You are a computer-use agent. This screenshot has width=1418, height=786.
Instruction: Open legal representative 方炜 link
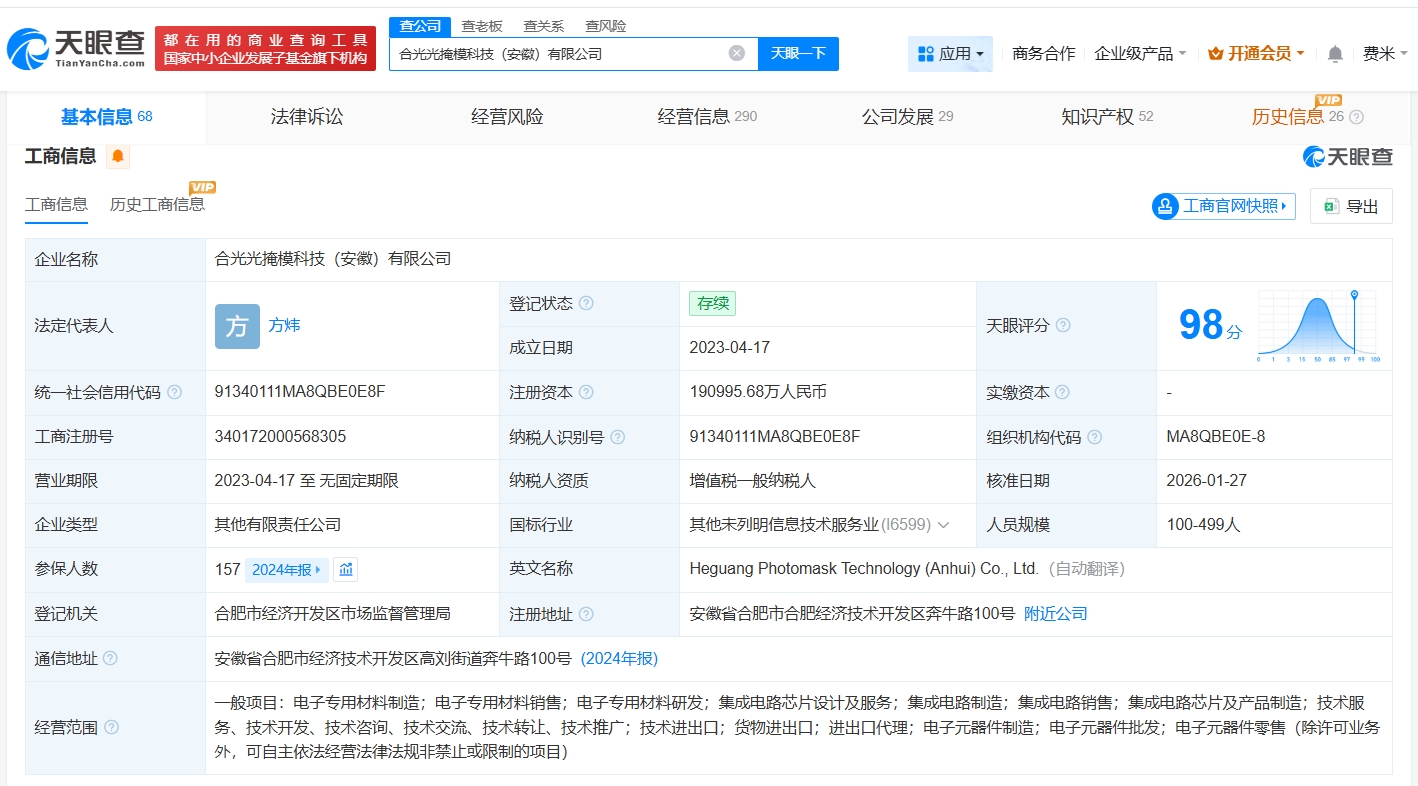tap(284, 325)
